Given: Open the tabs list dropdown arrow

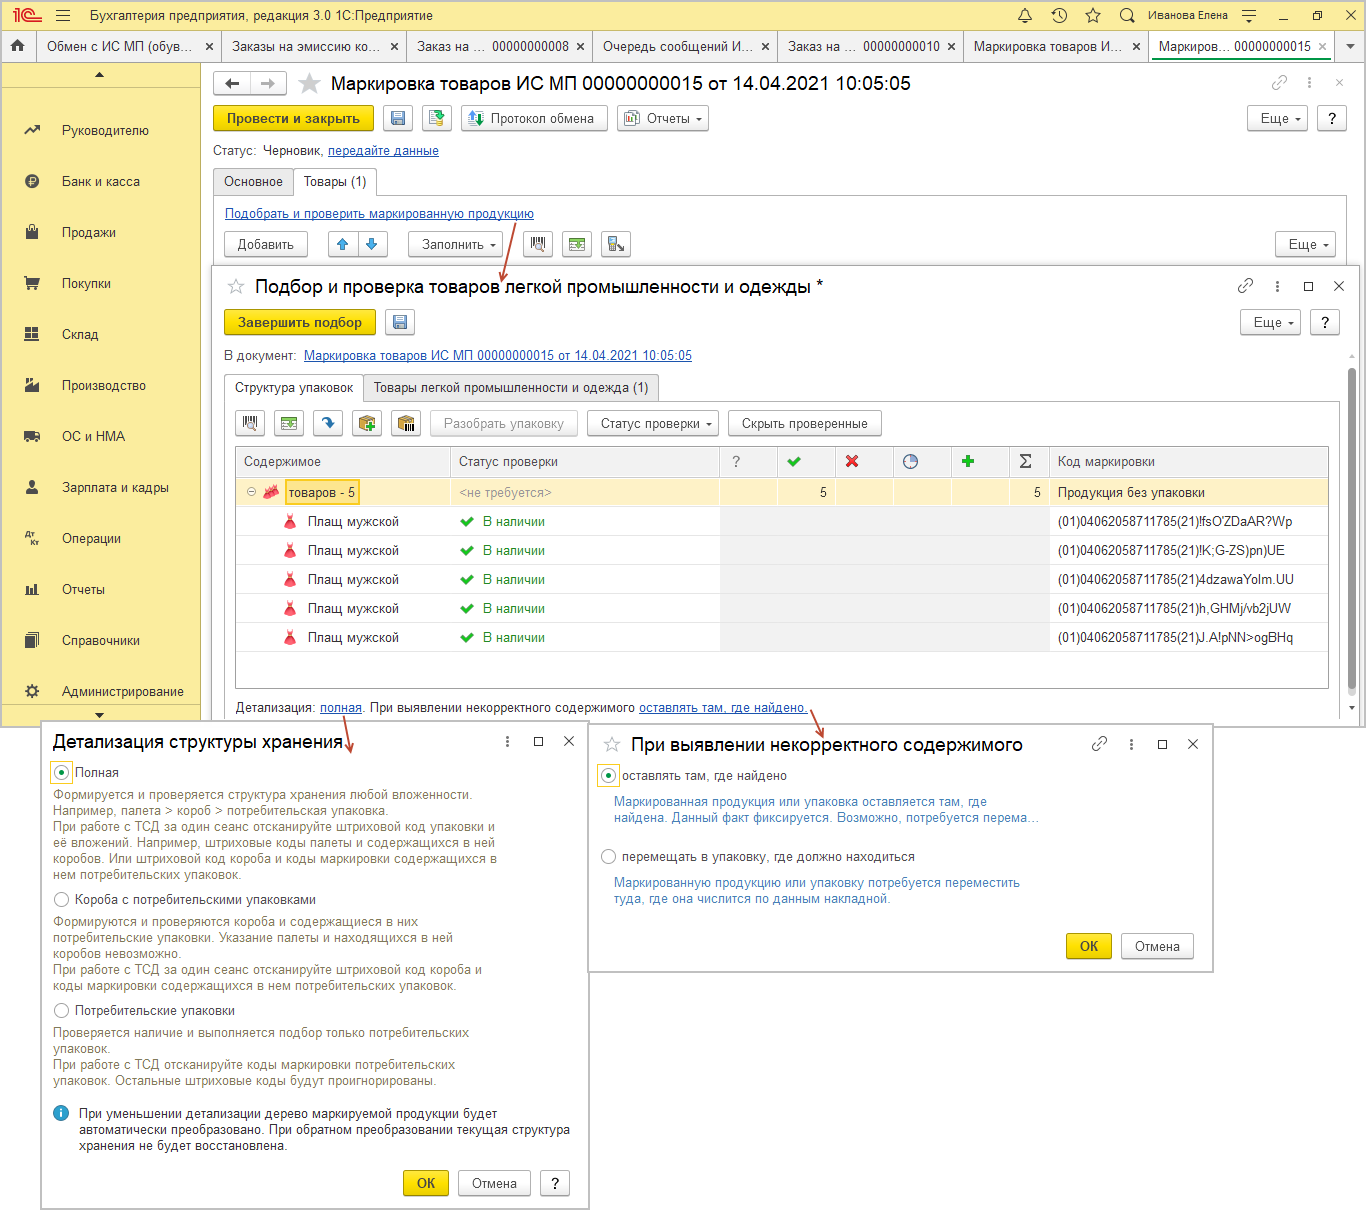Looking at the screenshot, I should (1351, 46).
